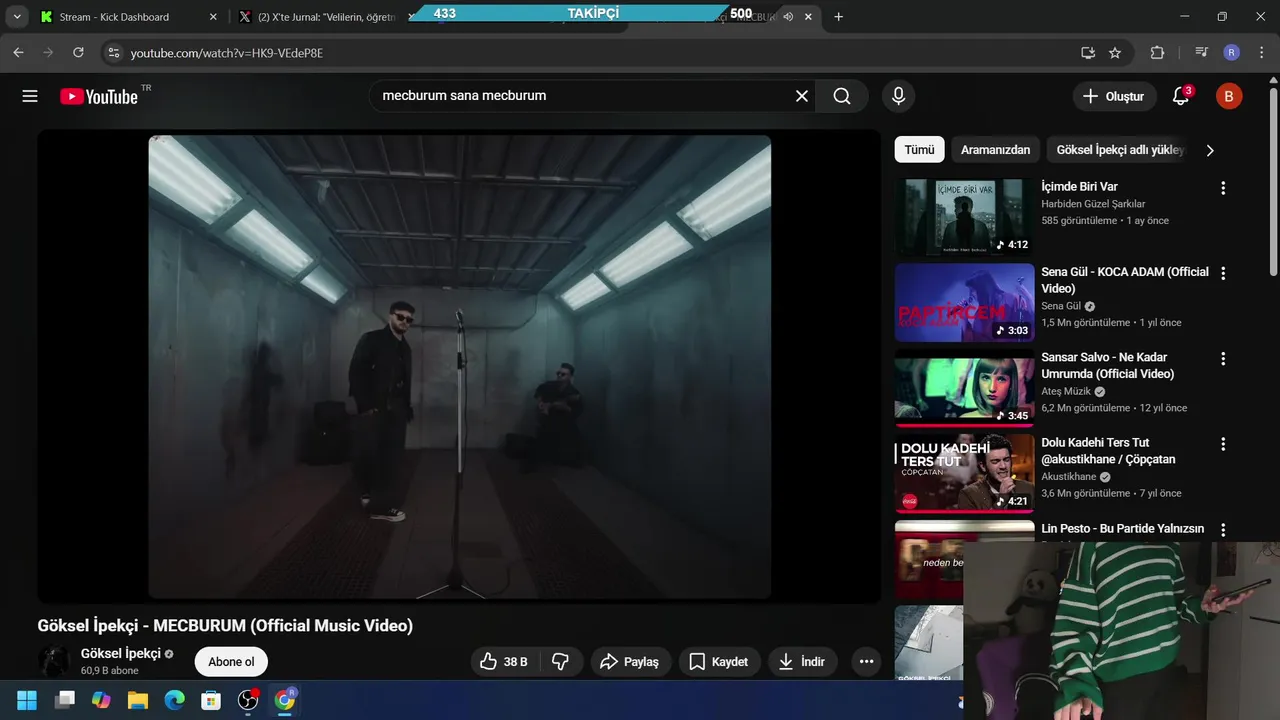Open Ateş Müzik channel name
Viewport: 1280px width, 720px height.
pos(1065,392)
